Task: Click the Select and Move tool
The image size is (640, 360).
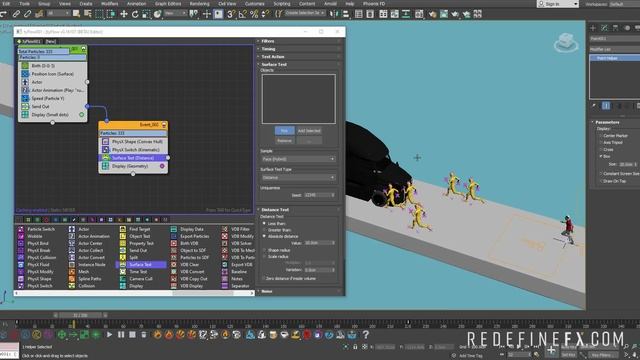Action: coord(124,14)
